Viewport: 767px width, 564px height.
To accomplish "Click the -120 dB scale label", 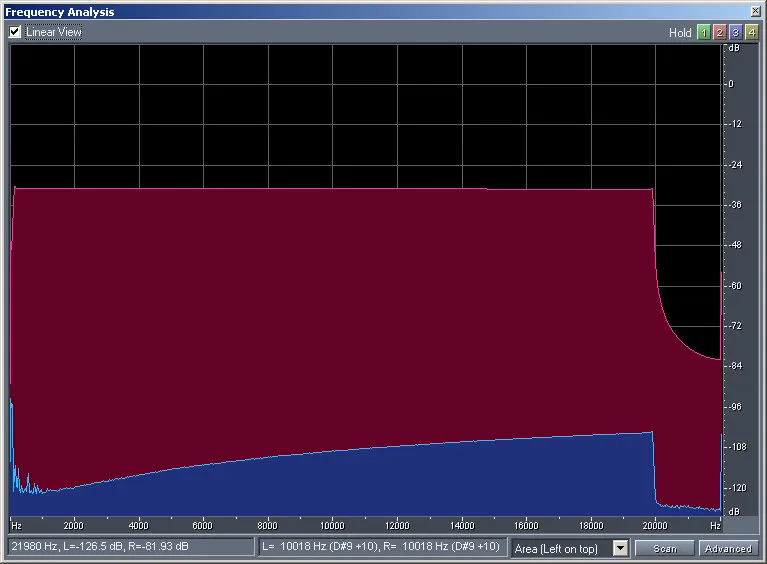I will point(738,488).
